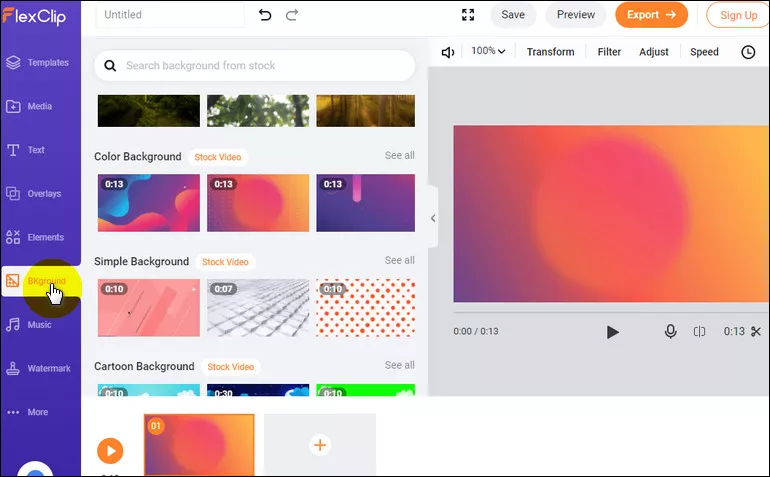Select the golden forest thumbnail

365,111
